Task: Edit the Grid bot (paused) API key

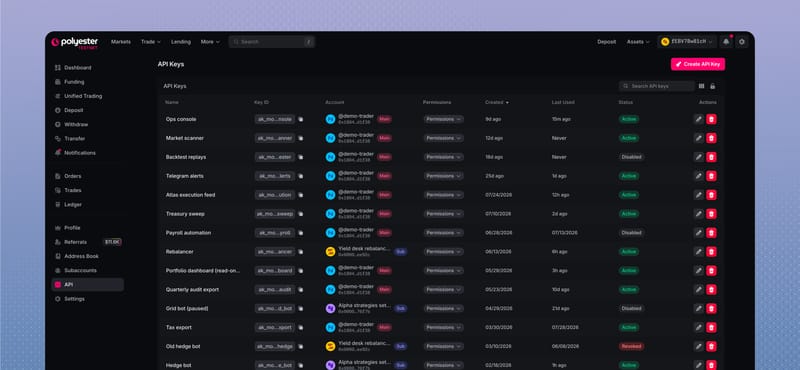Action: point(698,308)
